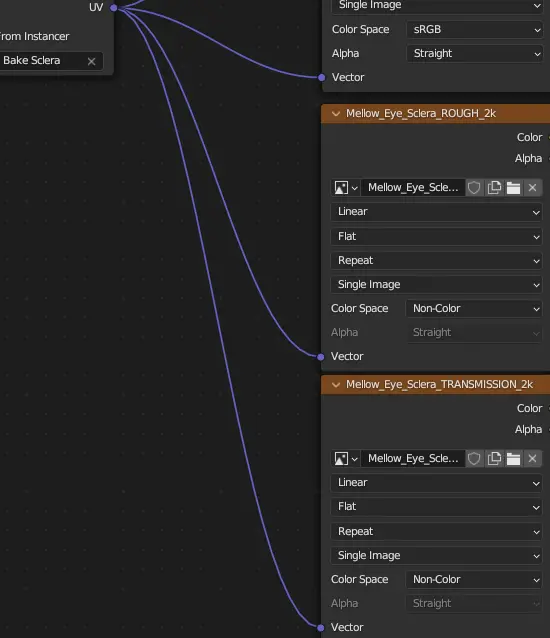Collapse the Mellow_Eye_Sclera_ROUGH_2k node

click(336, 114)
